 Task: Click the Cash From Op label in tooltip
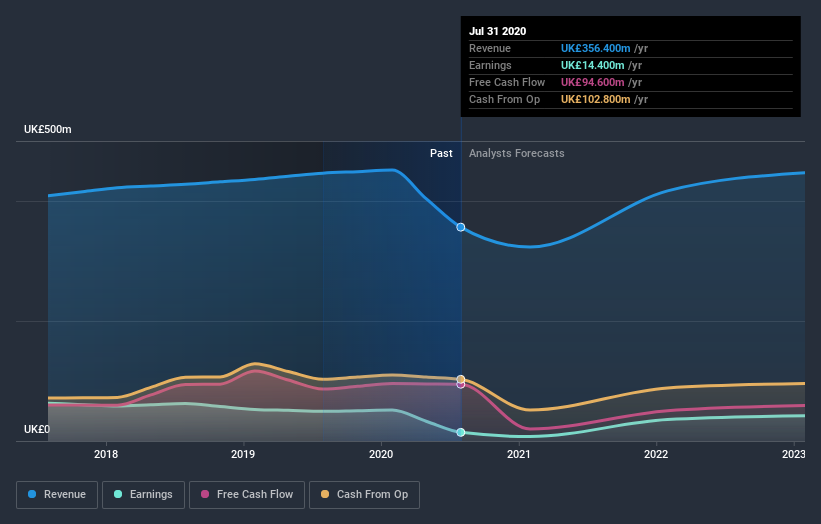point(504,99)
